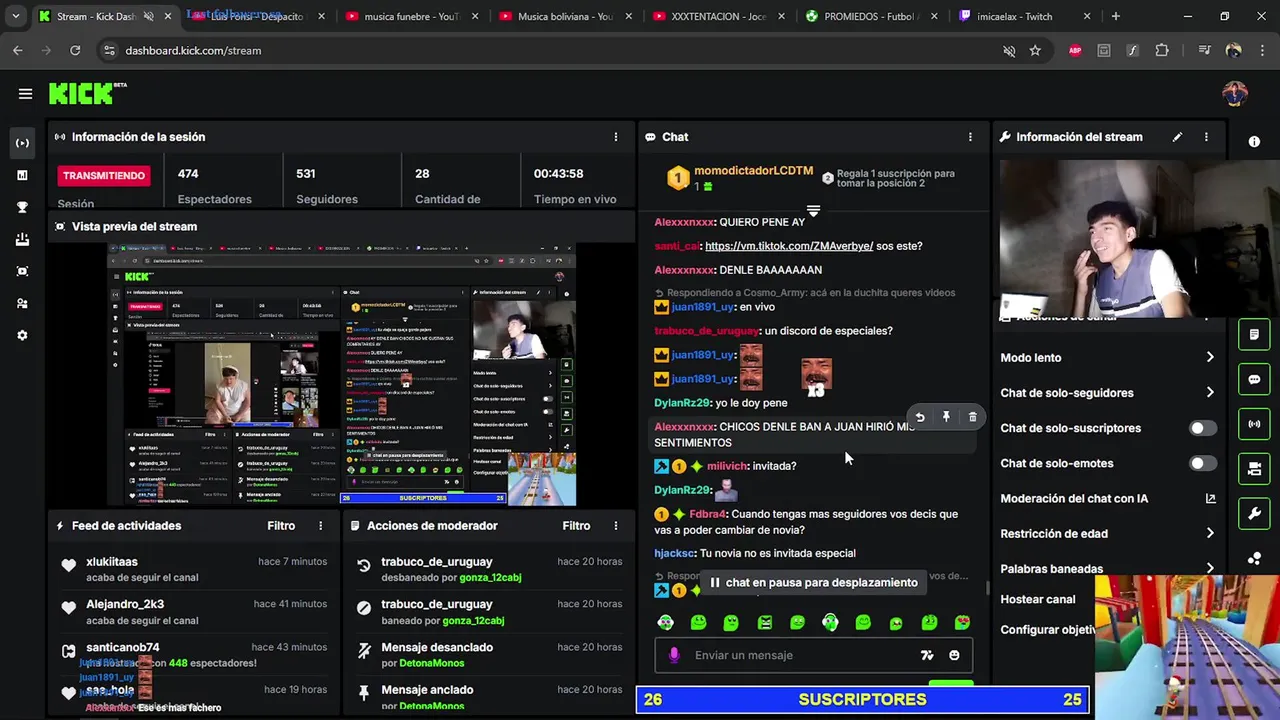This screenshot has width=1280, height=720.
Task: Click the text-style icon in message box
Action: click(927, 655)
